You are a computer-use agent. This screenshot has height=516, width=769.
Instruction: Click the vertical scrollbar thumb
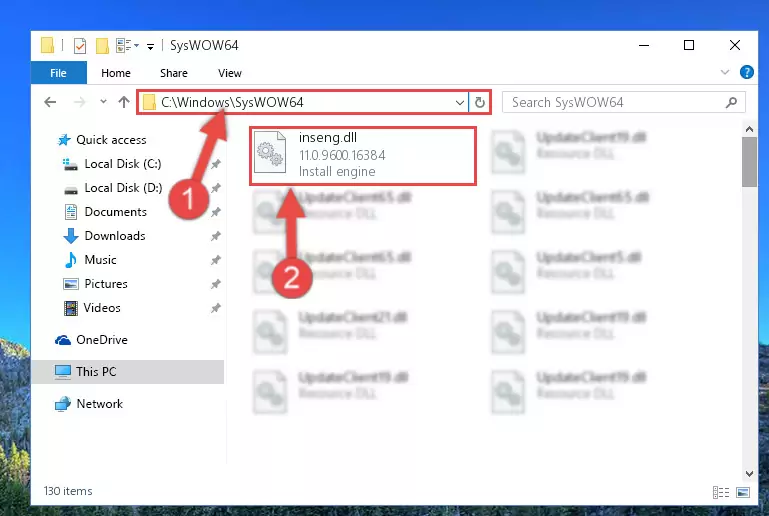tap(749, 162)
